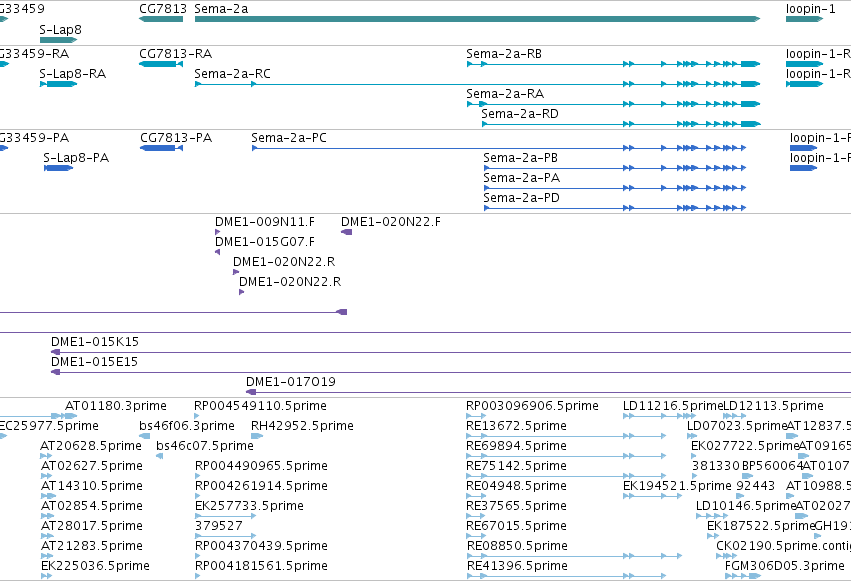Select the S-Lap8 gene glyph

59,40
